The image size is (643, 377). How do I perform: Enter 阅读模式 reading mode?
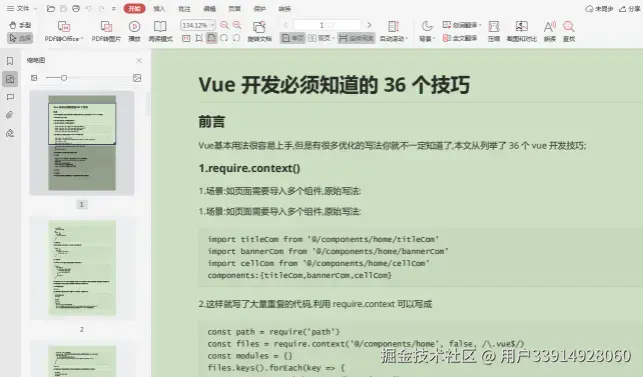tap(160, 31)
